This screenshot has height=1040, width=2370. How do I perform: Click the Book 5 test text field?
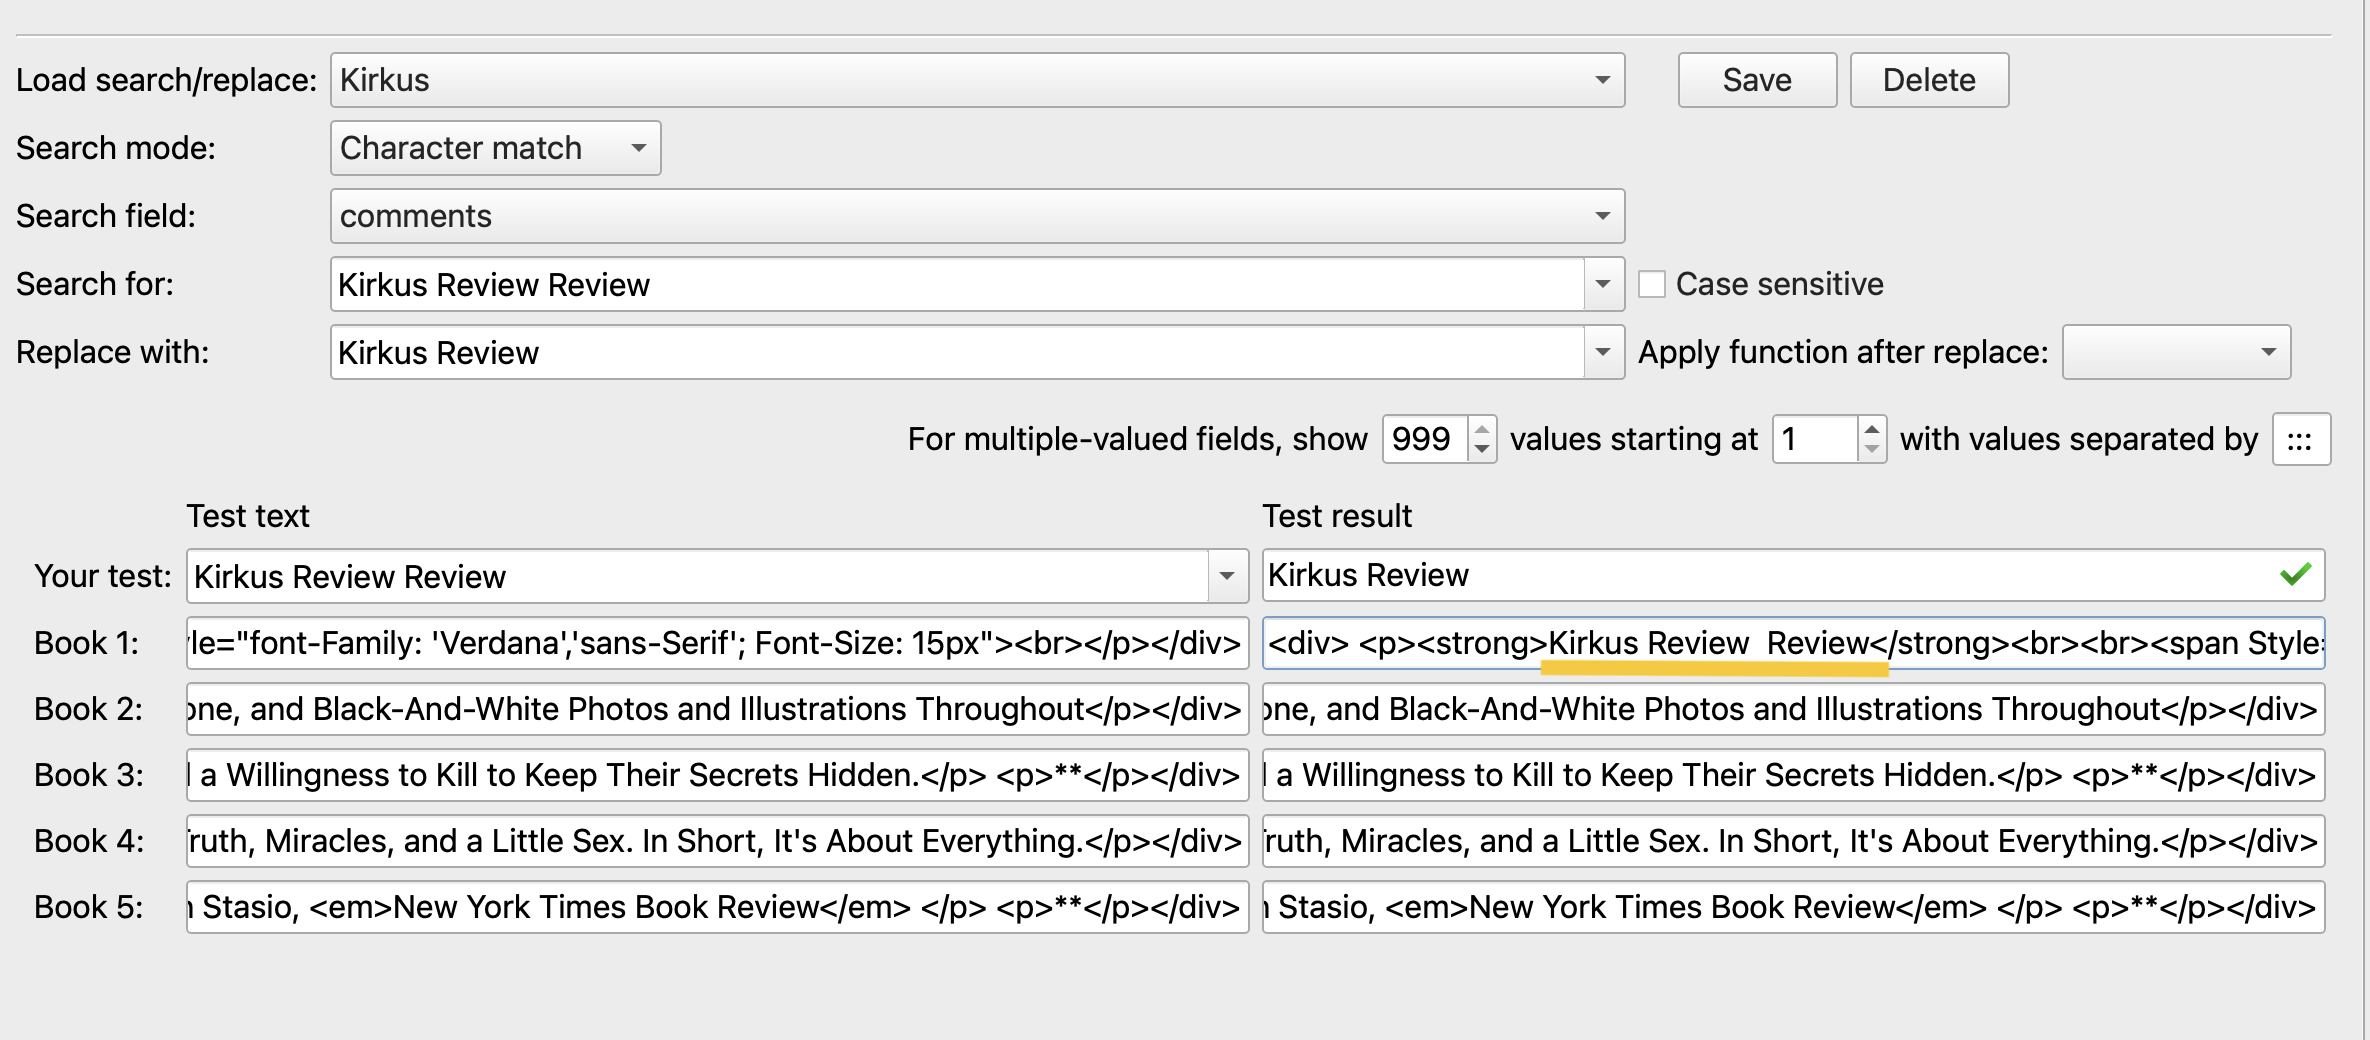[716, 907]
